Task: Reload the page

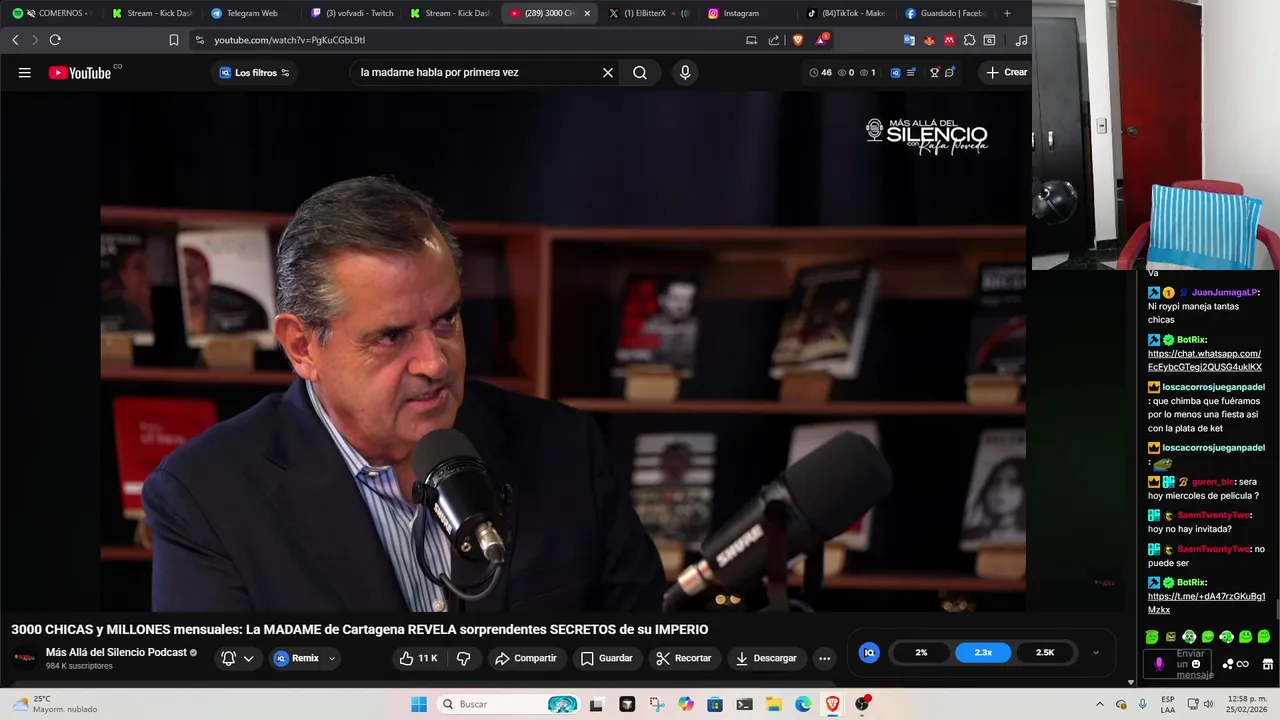Action: coord(55,40)
